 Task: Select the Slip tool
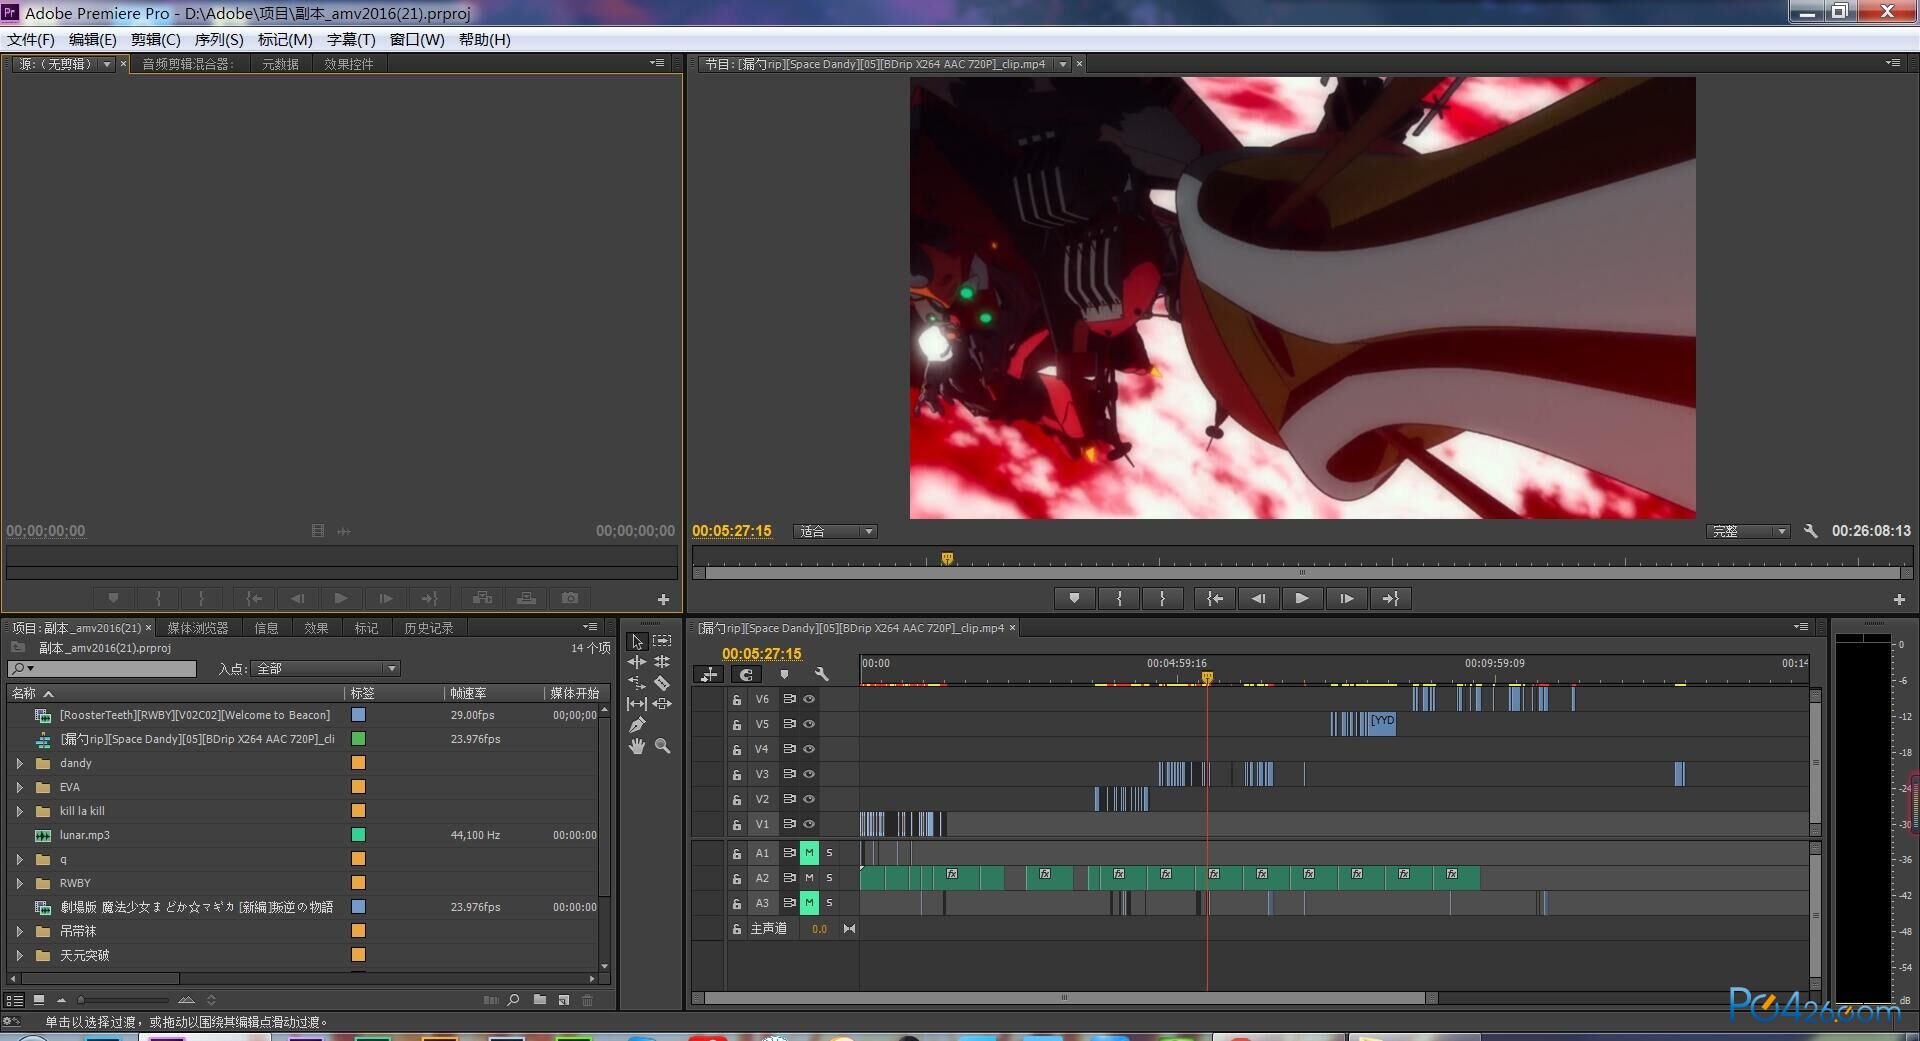pos(637,704)
